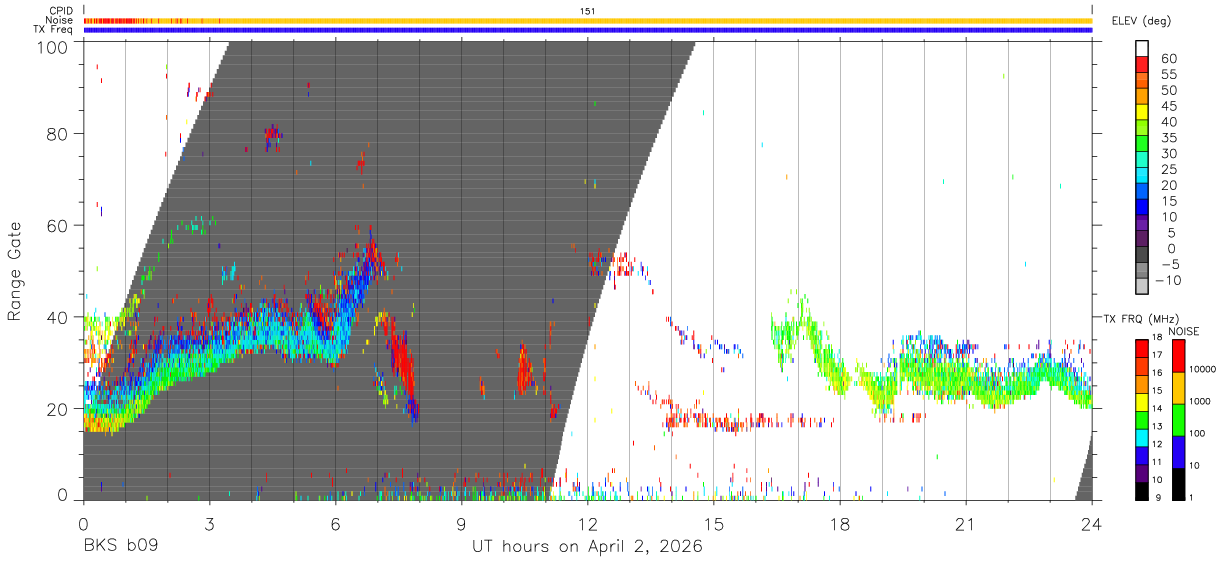Click the green 30–35 degree elevation swatch
Screen dimensions: 1228x567
tap(1142, 145)
